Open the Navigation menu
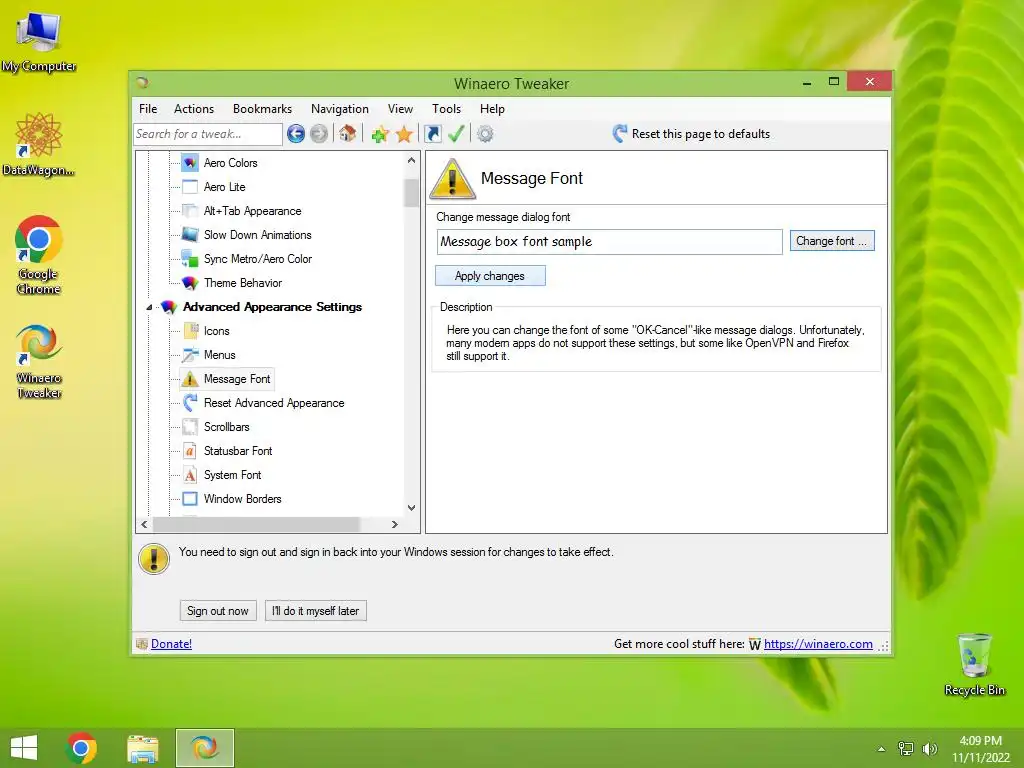 (340, 109)
